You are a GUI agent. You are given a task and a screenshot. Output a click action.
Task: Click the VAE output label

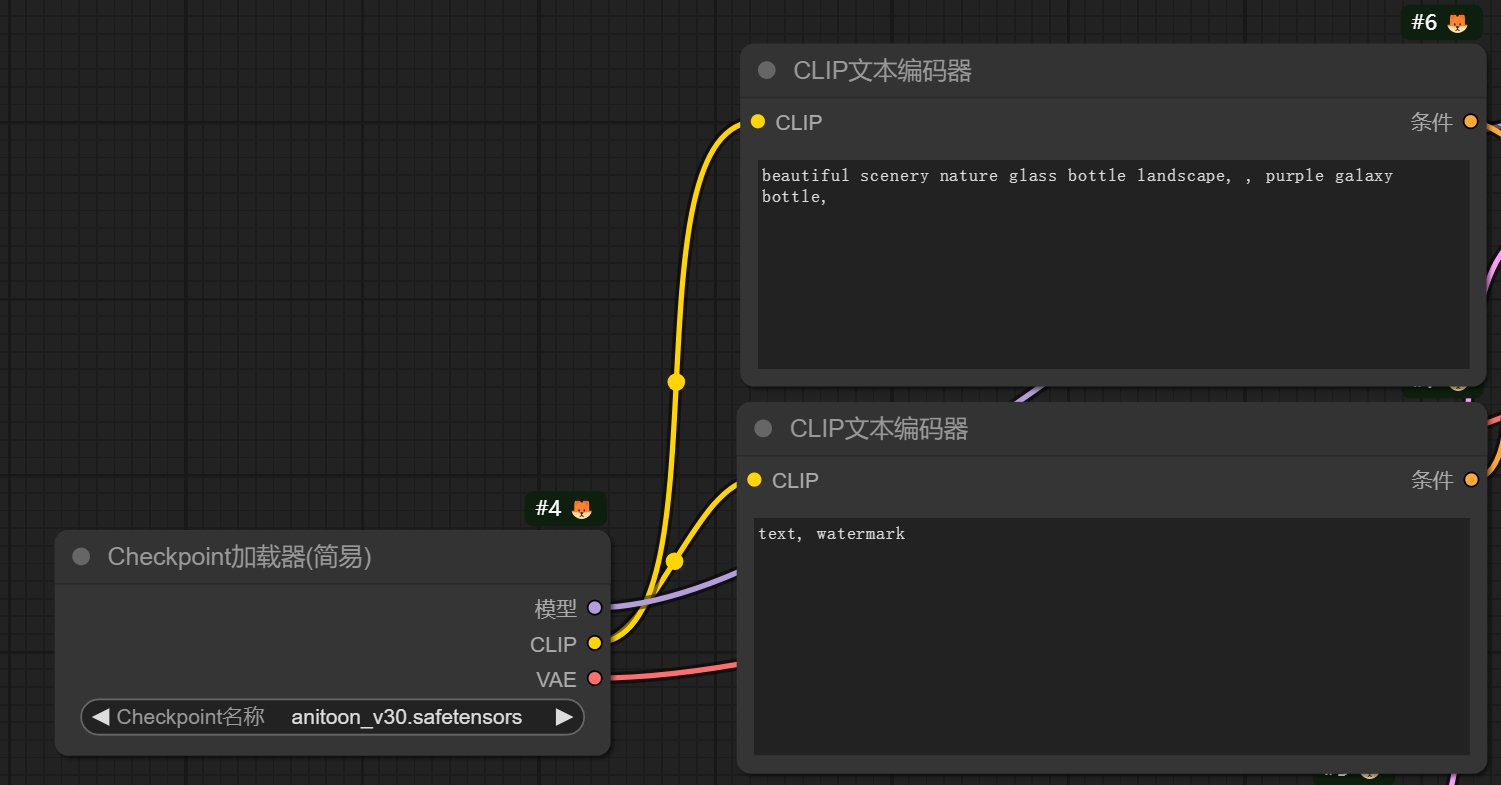pos(556,680)
